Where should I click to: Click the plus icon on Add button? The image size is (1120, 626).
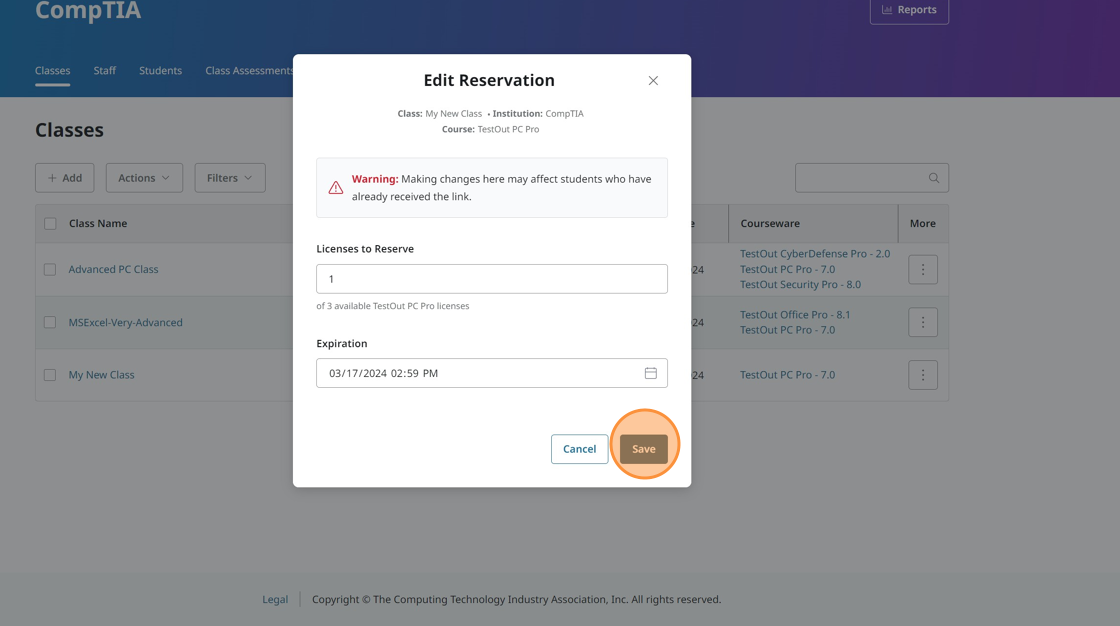[x=53, y=178]
